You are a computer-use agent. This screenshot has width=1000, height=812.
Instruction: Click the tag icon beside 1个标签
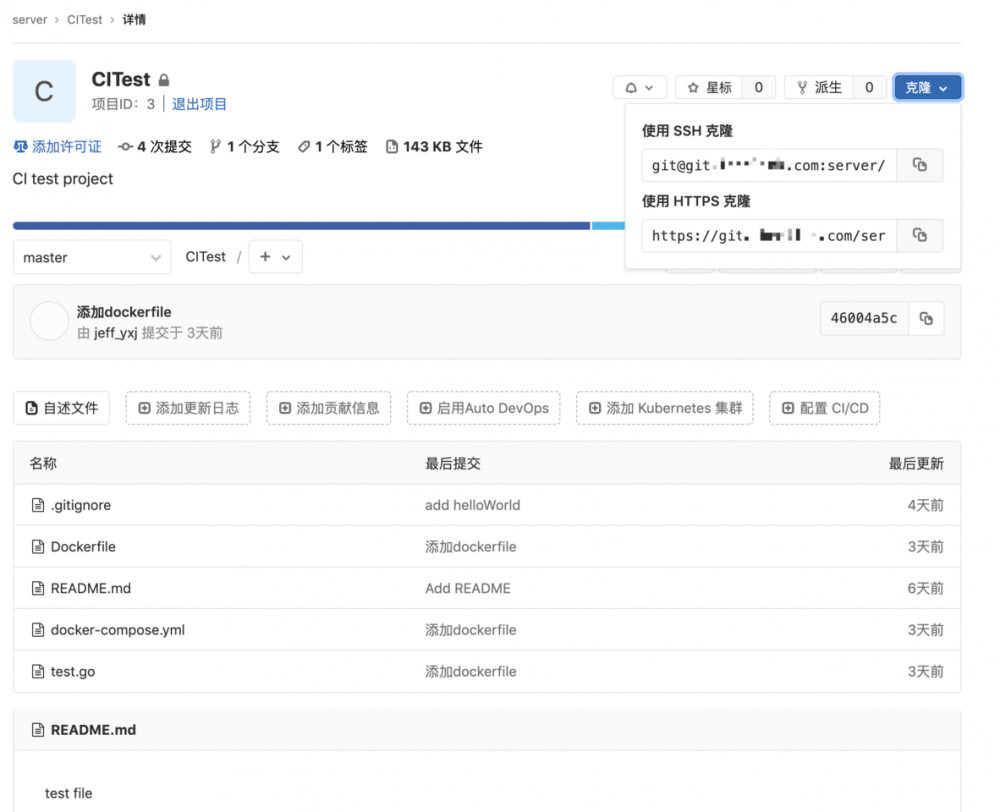pyautogui.click(x=303, y=145)
